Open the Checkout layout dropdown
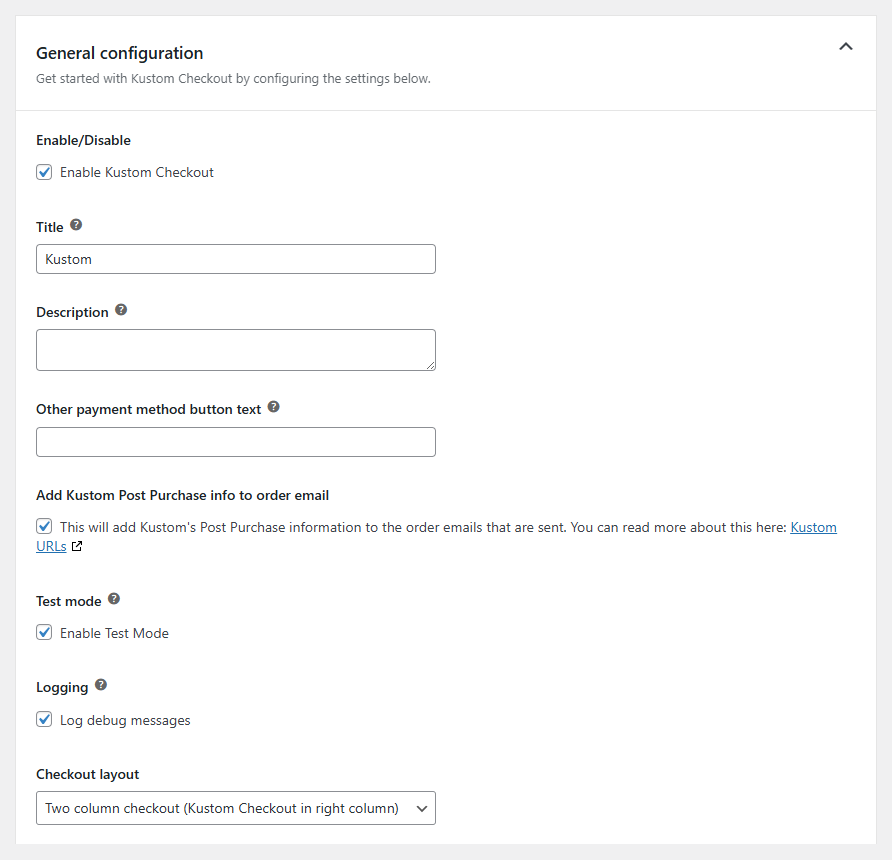892x860 pixels. [235, 808]
